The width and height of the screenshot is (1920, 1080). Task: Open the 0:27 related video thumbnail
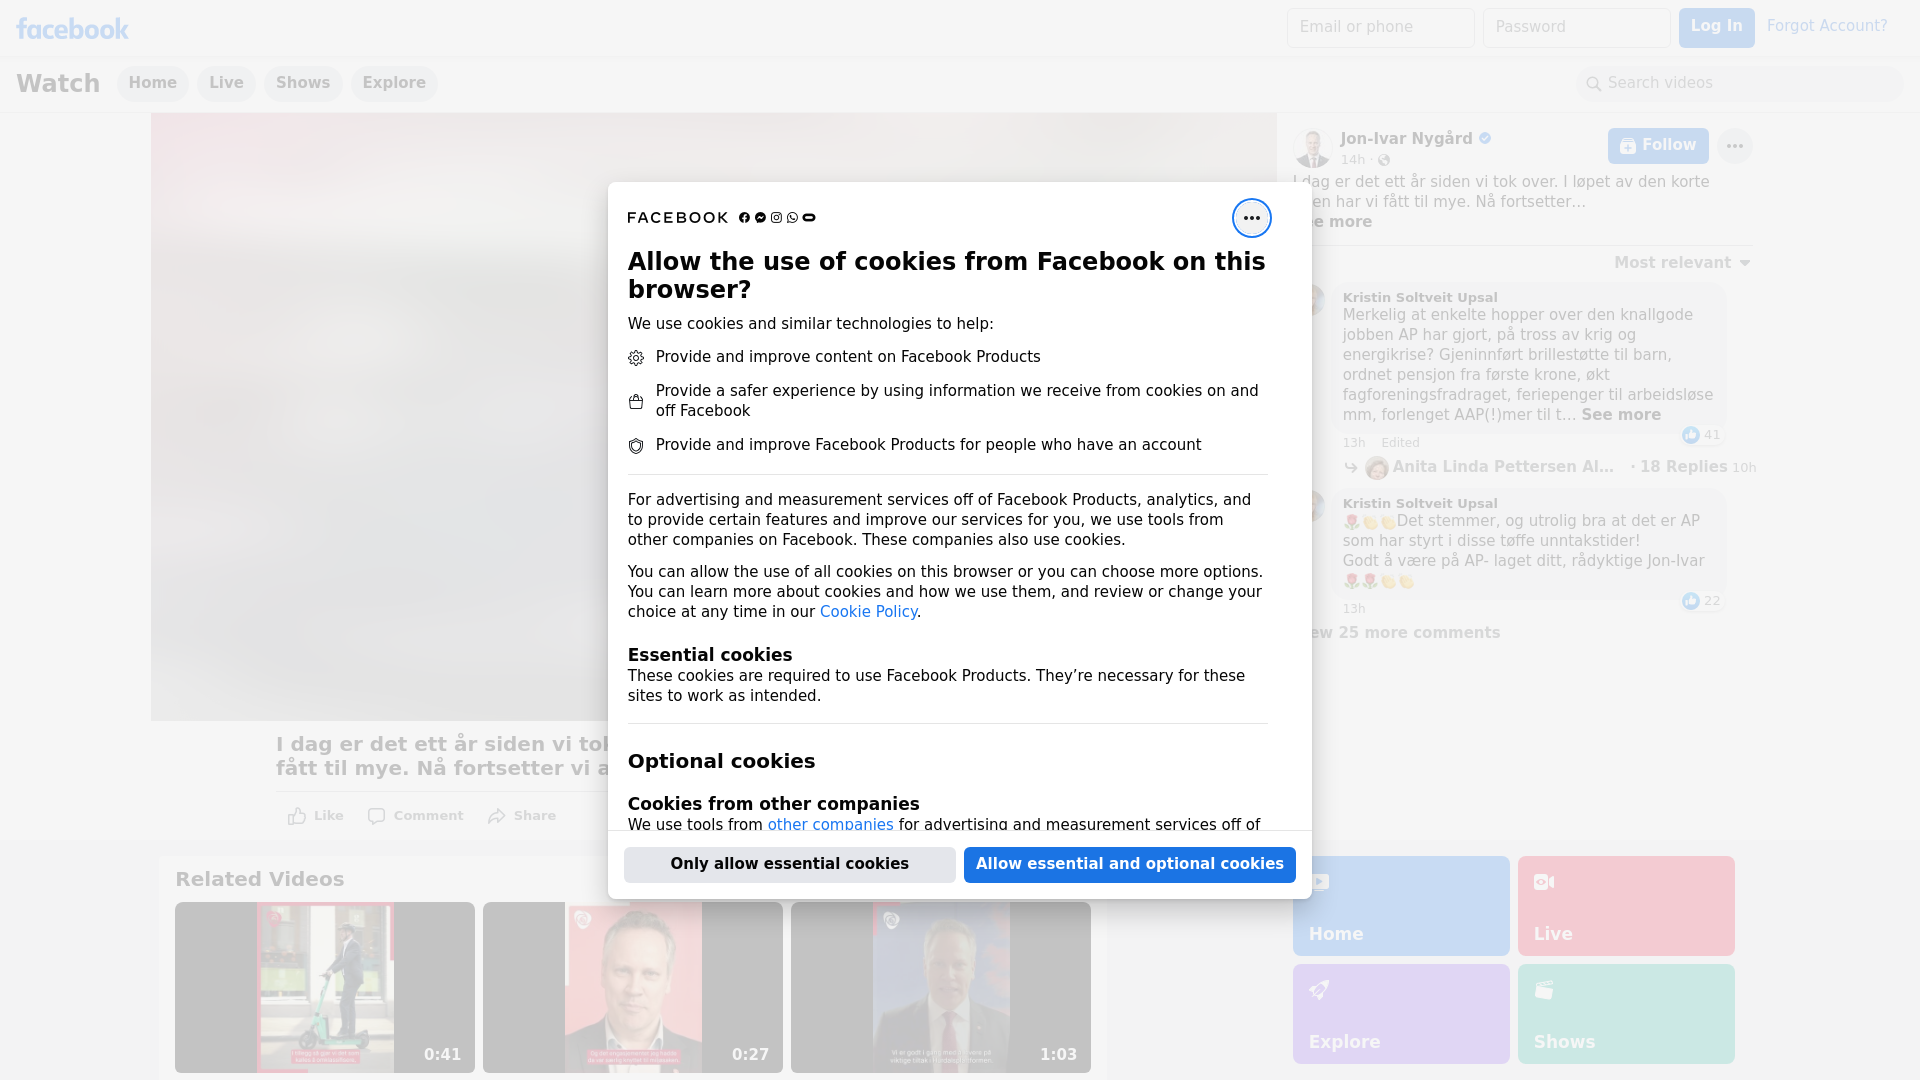pyautogui.click(x=633, y=988)
